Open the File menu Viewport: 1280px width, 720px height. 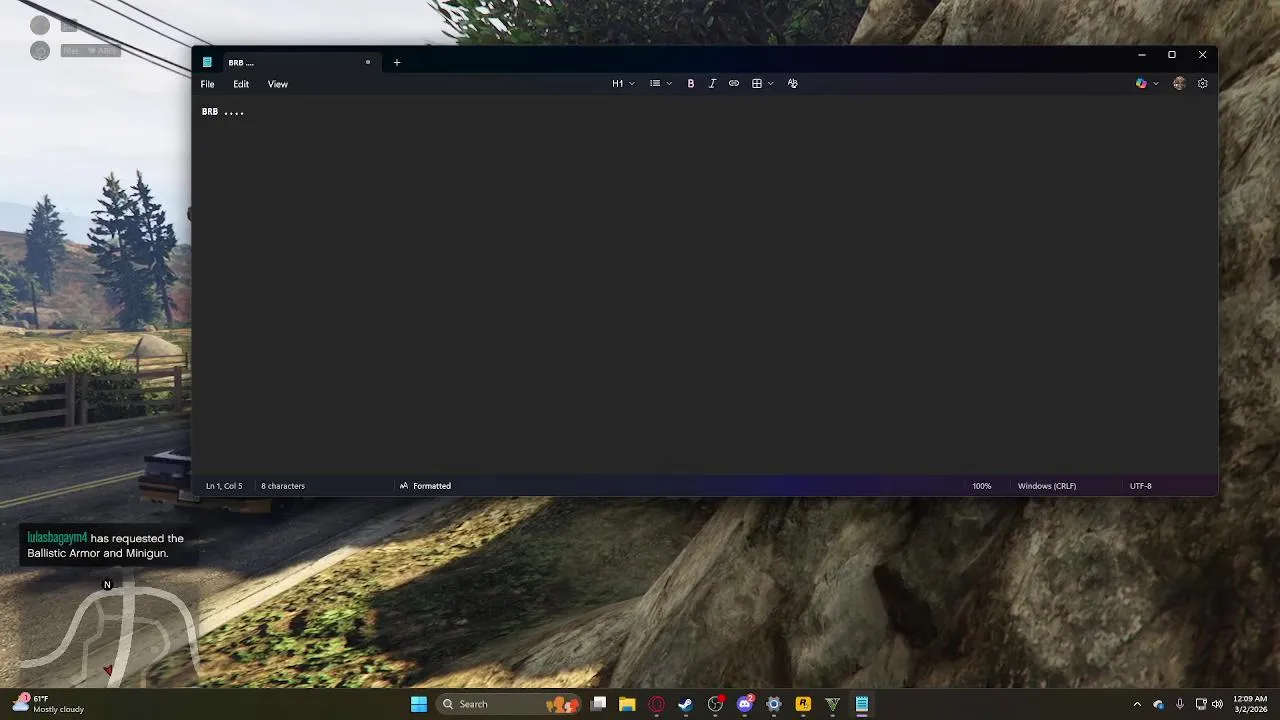pos(207,84)
